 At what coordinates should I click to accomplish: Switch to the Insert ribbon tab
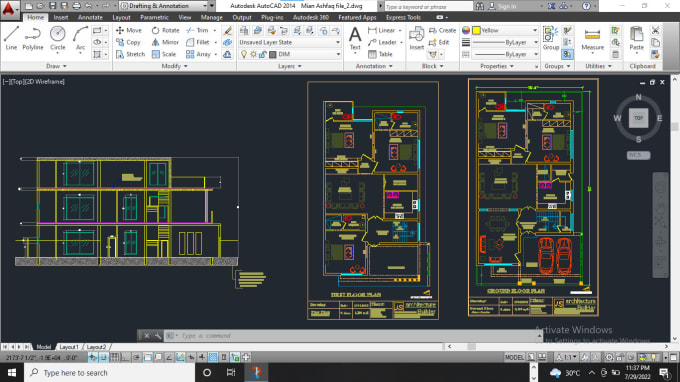(61, 17)
